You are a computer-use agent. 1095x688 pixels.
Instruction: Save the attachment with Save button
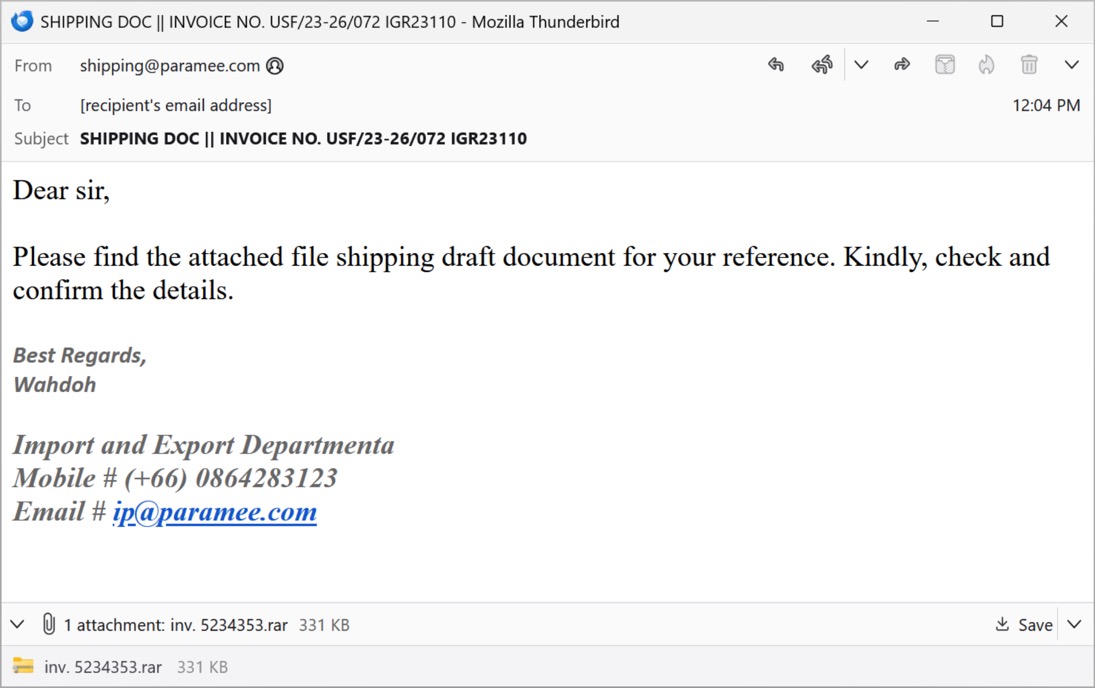tap(1024, 625)
